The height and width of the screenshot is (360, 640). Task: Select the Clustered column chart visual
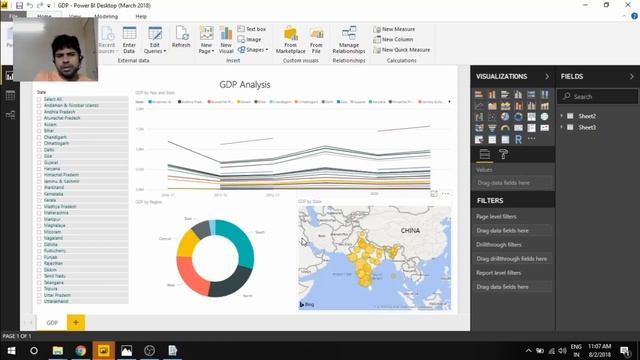click(518, 94)
